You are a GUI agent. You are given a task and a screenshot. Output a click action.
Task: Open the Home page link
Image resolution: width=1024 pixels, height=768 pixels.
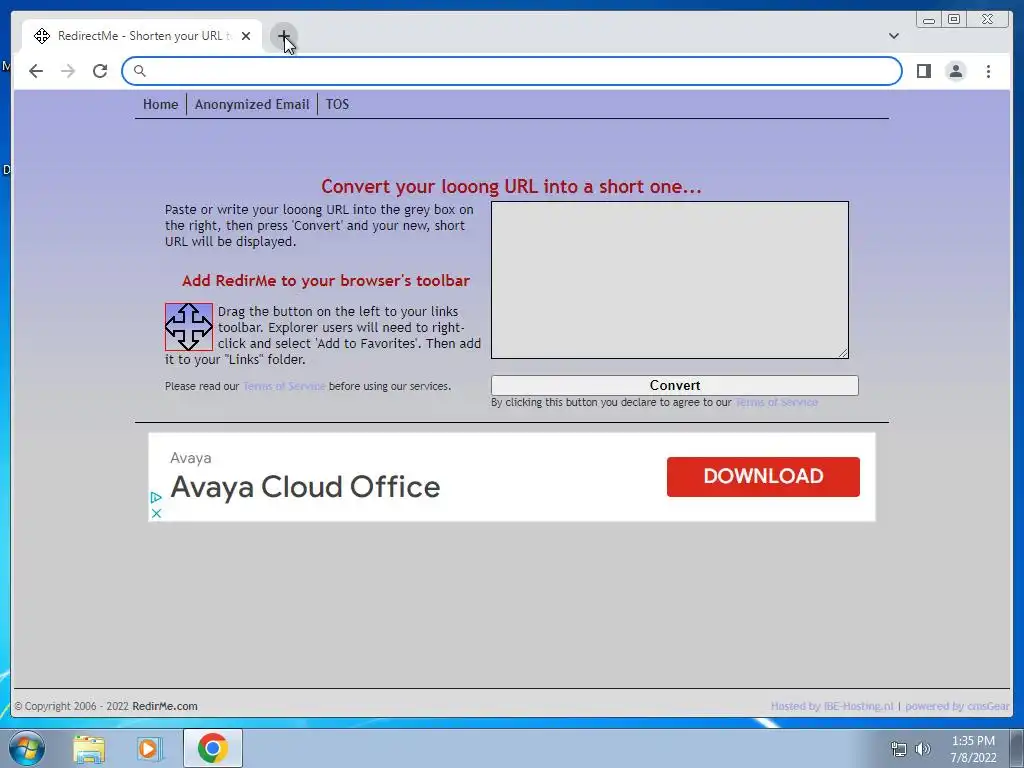[x=161, y=104]
